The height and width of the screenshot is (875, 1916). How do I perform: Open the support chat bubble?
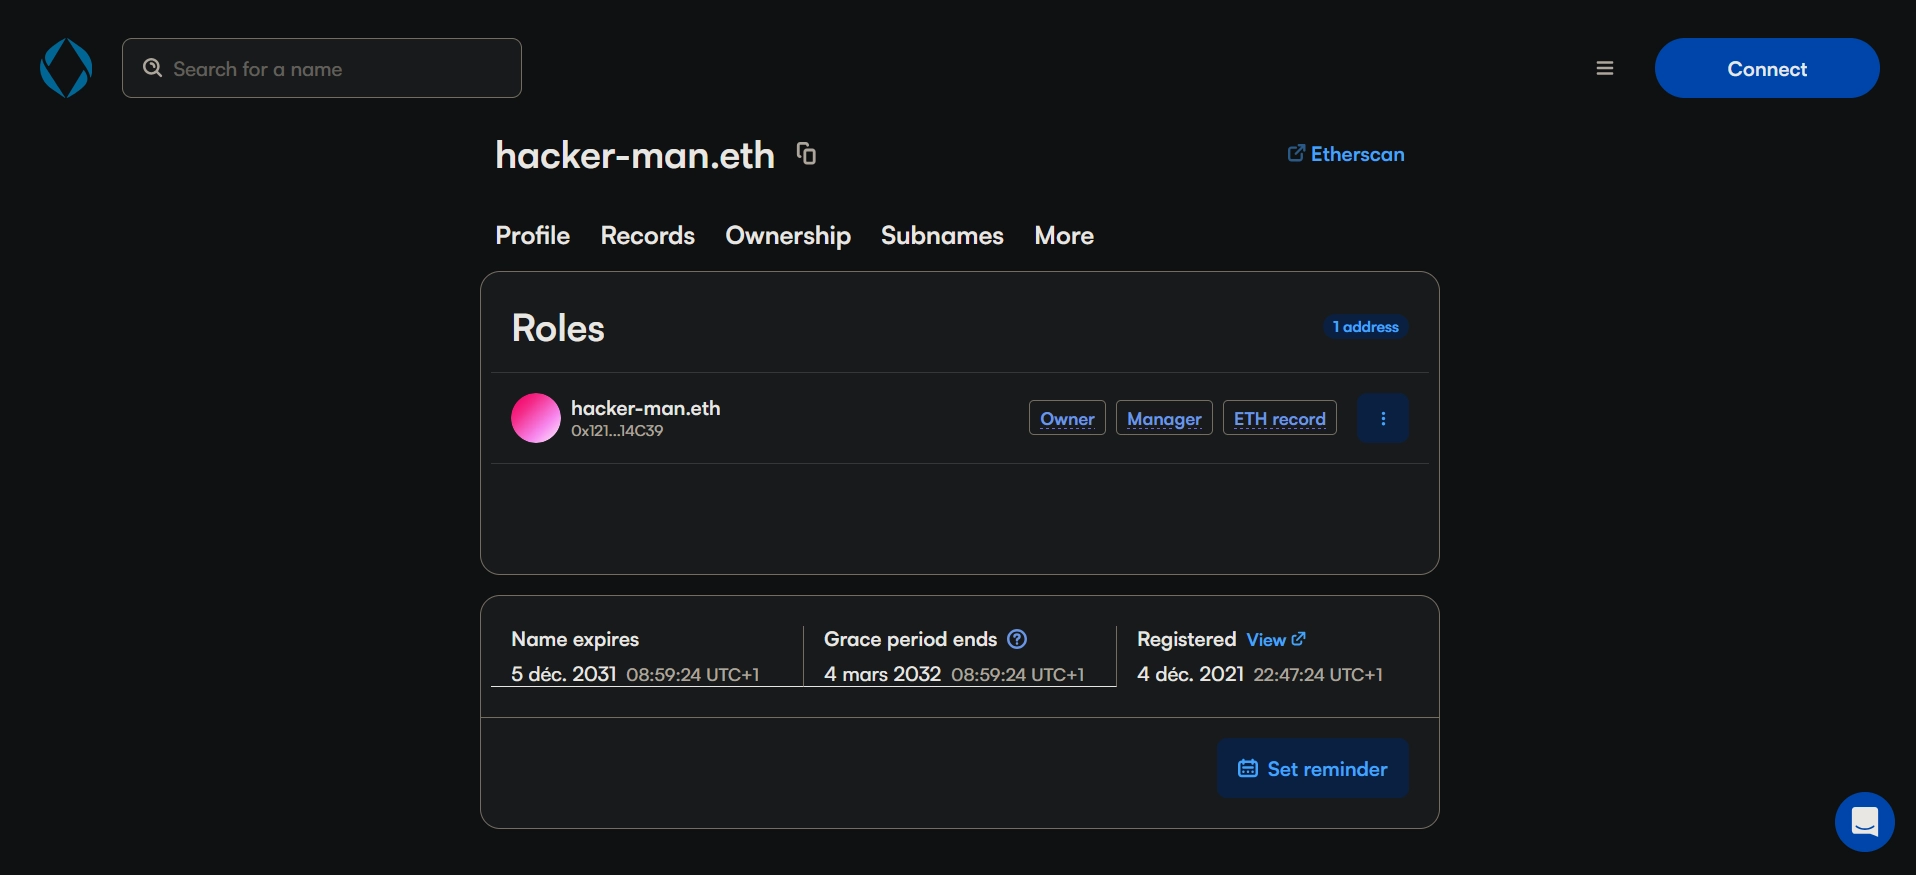click(x=1864, y=822)
